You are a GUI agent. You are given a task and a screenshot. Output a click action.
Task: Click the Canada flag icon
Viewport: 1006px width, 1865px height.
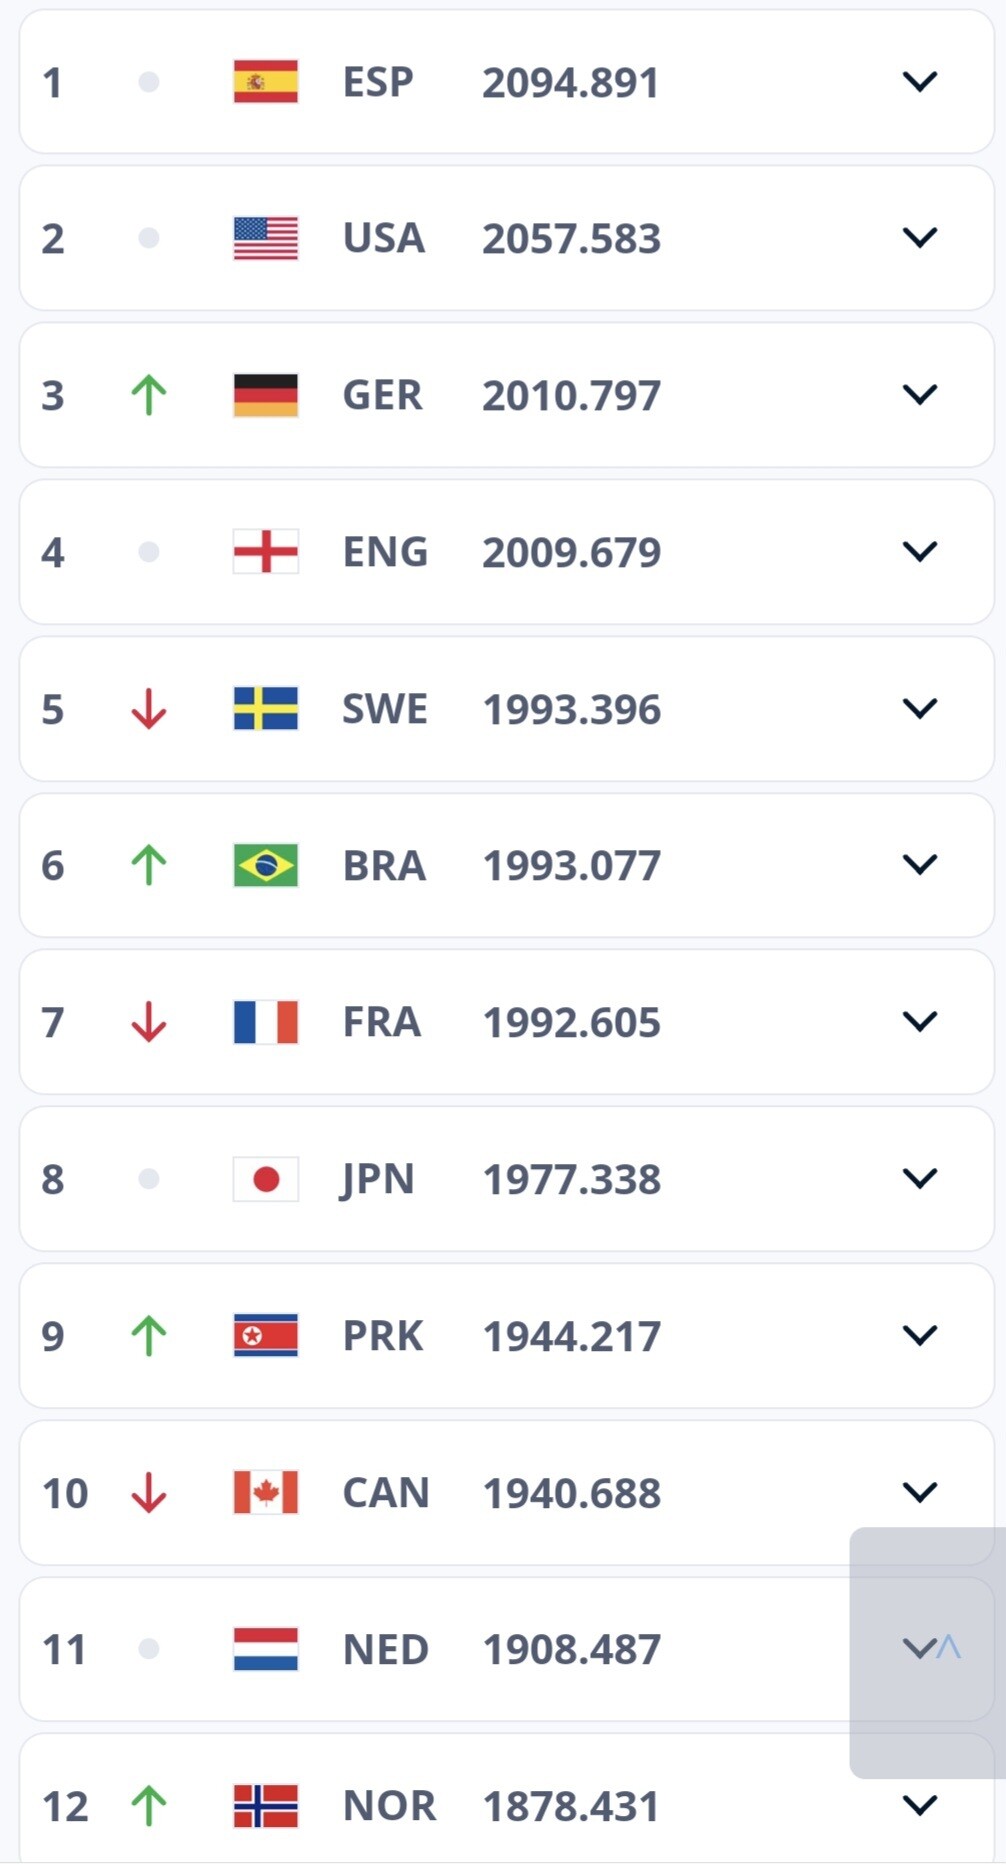(x=265, y=1492)
